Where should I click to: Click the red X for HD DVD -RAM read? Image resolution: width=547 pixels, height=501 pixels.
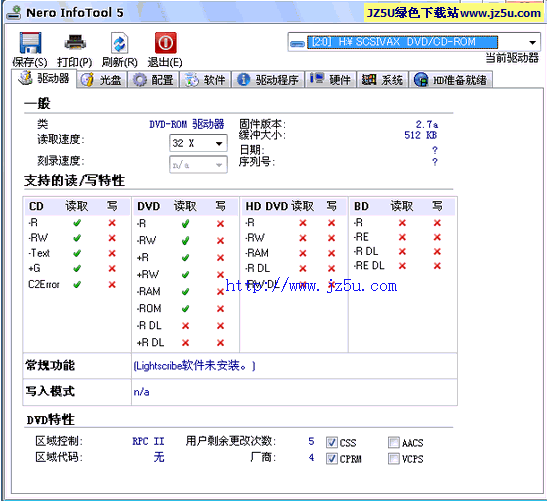(x=303, y=253)
